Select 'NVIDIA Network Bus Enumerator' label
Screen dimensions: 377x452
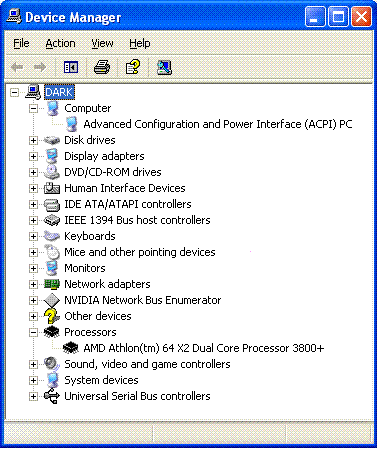[142, 300]
